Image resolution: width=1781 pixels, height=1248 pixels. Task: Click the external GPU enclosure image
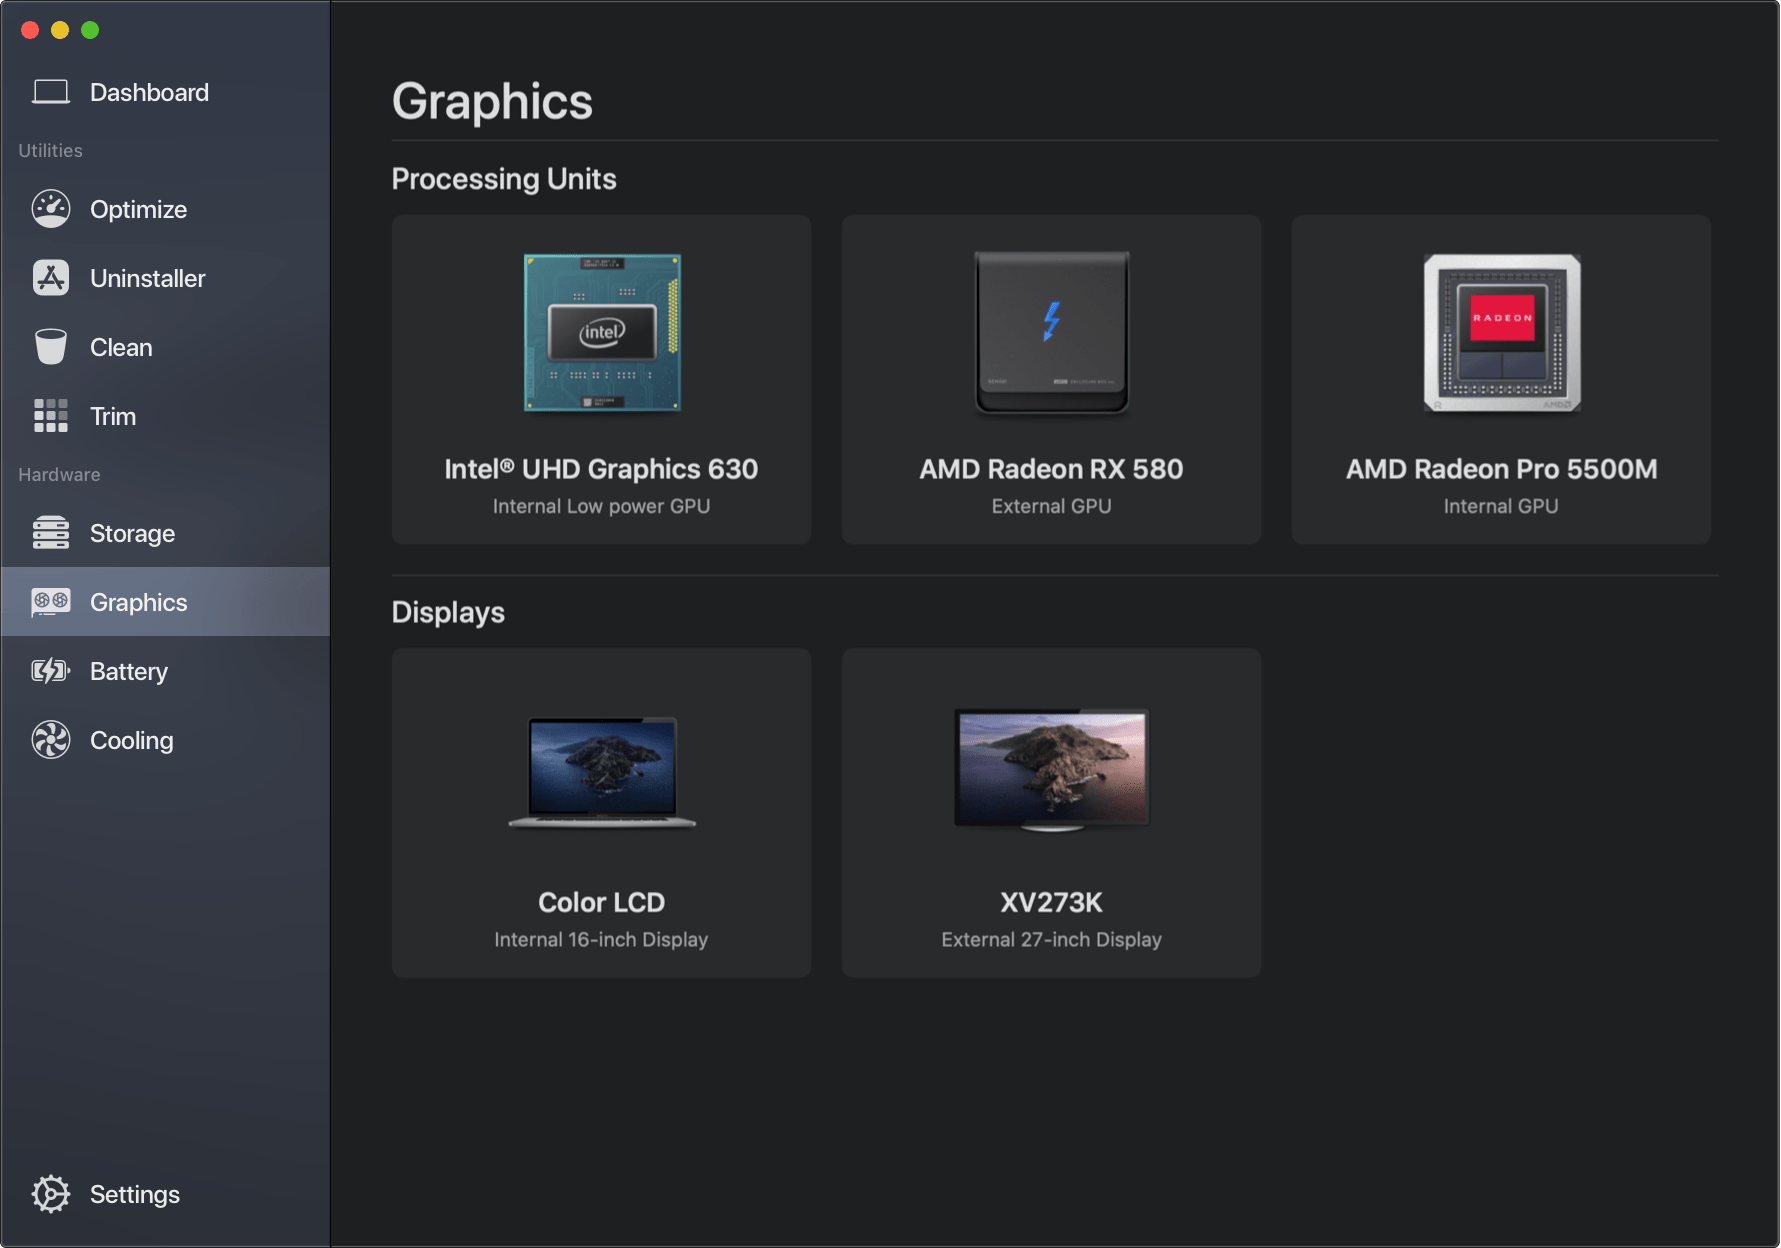point(1051,332)
